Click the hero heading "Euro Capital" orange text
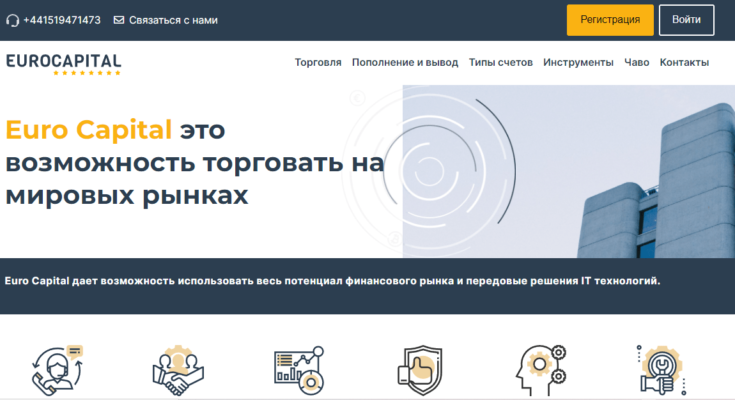 (x=89, y=129)
